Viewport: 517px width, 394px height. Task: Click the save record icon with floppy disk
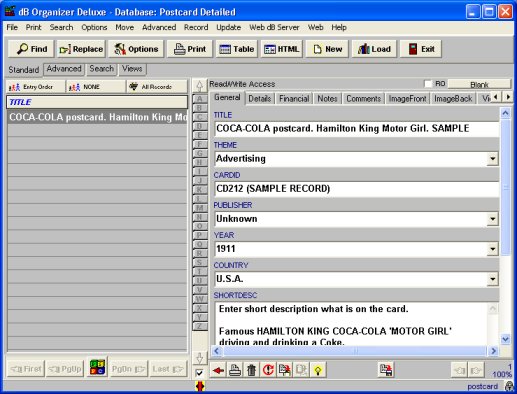(x=386, y=370)
